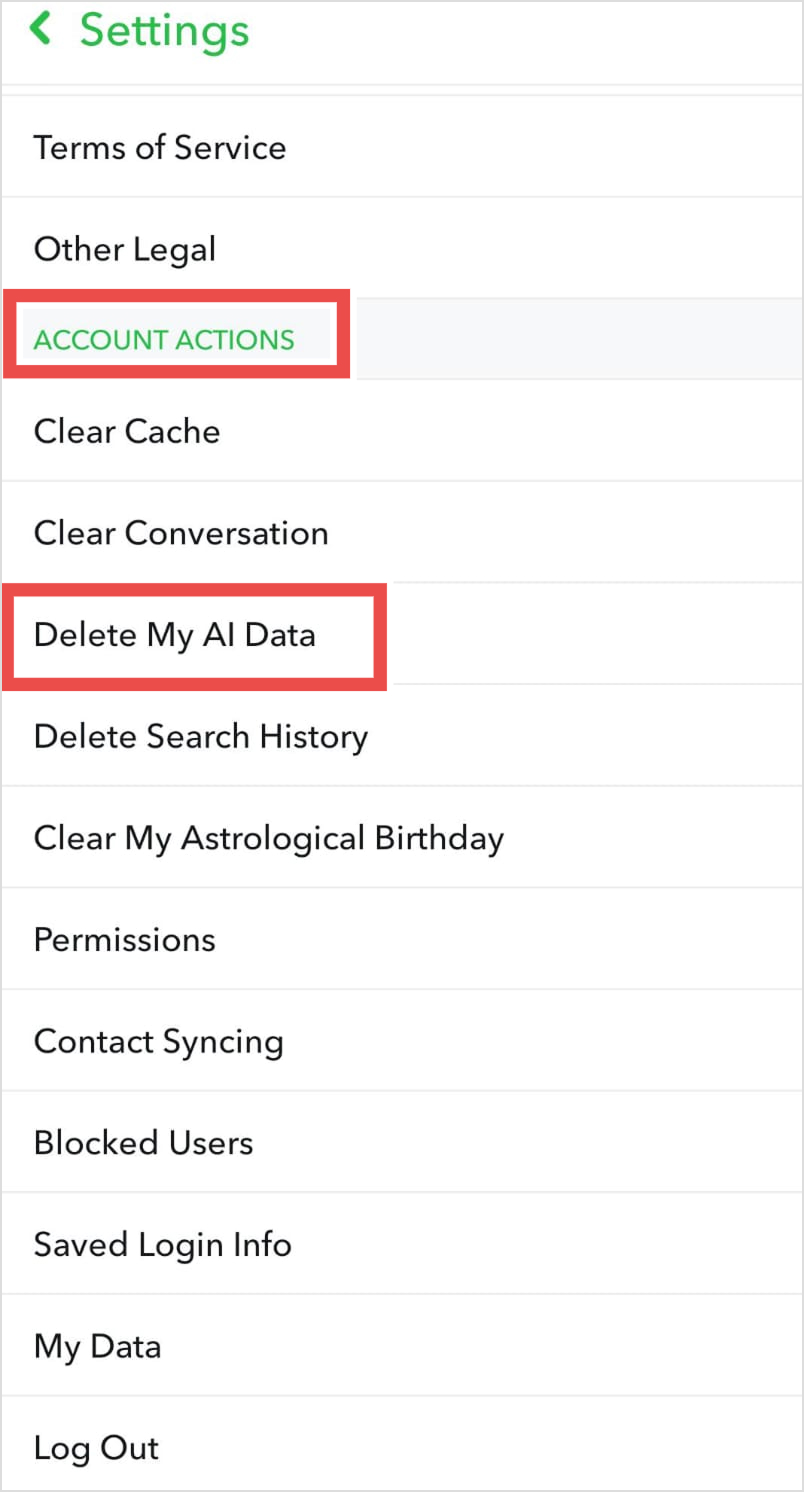Tap the Delete Search History row
The width and height of the screenshot is (804, 1492).
tap(200, 737)
